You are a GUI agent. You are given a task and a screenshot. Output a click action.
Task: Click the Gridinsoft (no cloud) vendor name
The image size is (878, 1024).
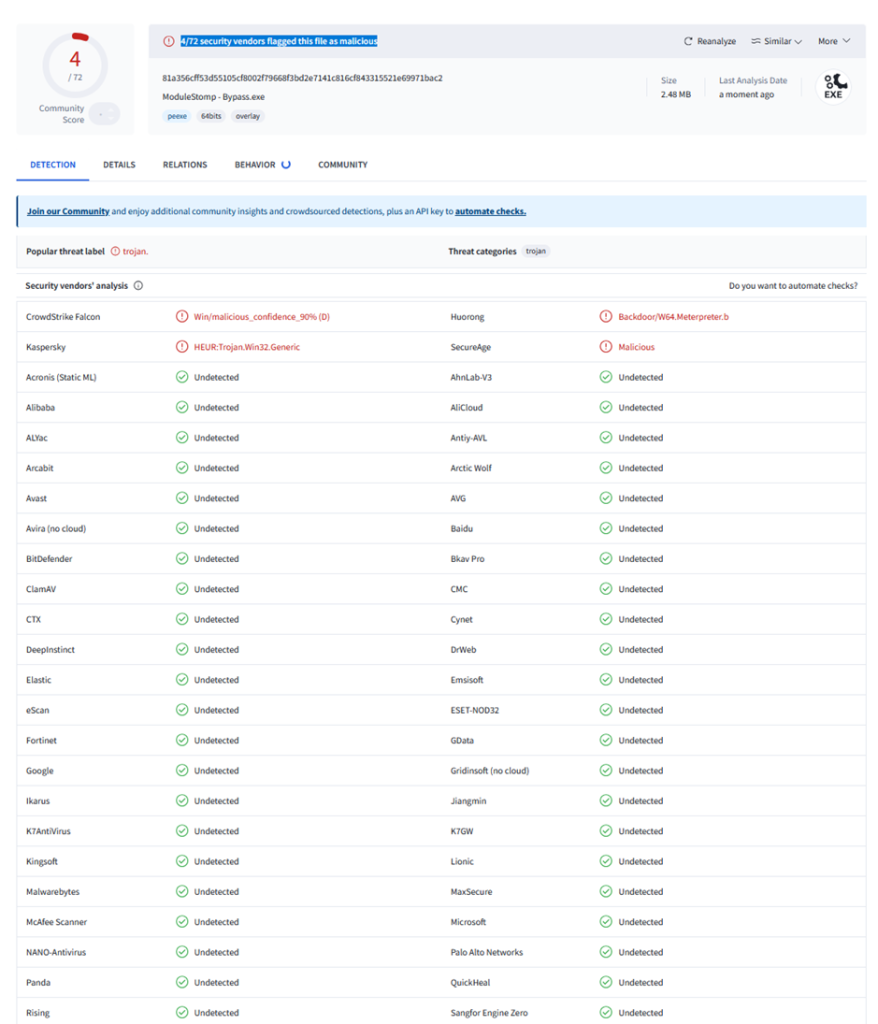[490, 771]
